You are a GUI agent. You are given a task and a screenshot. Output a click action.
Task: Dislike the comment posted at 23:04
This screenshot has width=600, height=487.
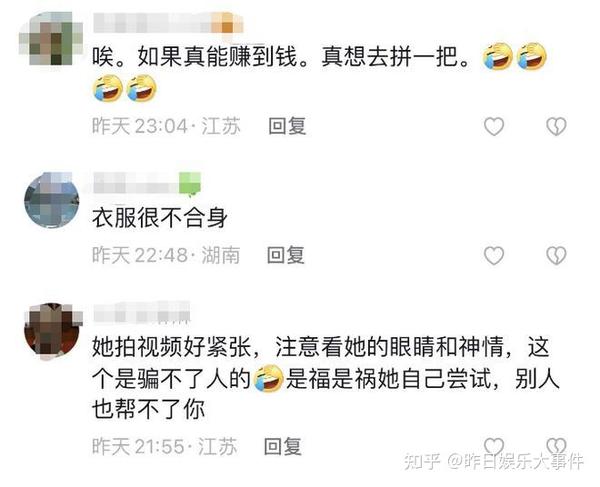click(x=556, y=126)
